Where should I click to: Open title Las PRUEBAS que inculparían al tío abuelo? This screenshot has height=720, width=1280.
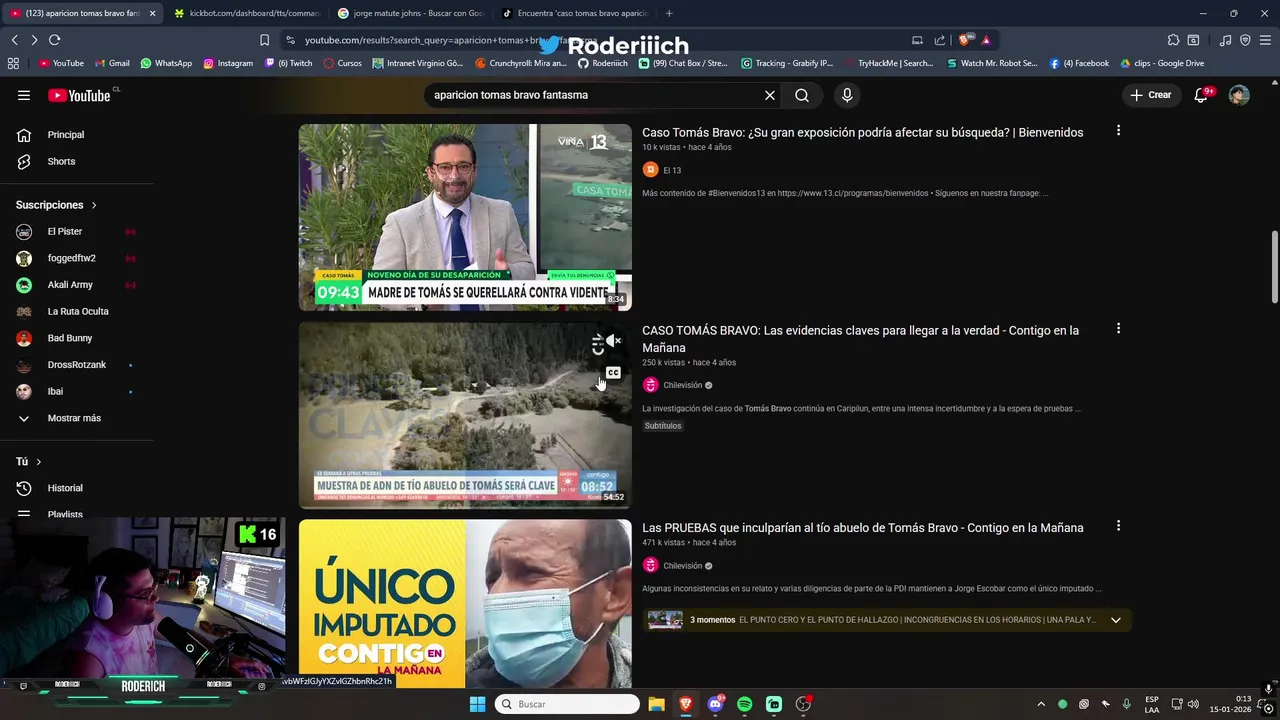click(862, 528)
